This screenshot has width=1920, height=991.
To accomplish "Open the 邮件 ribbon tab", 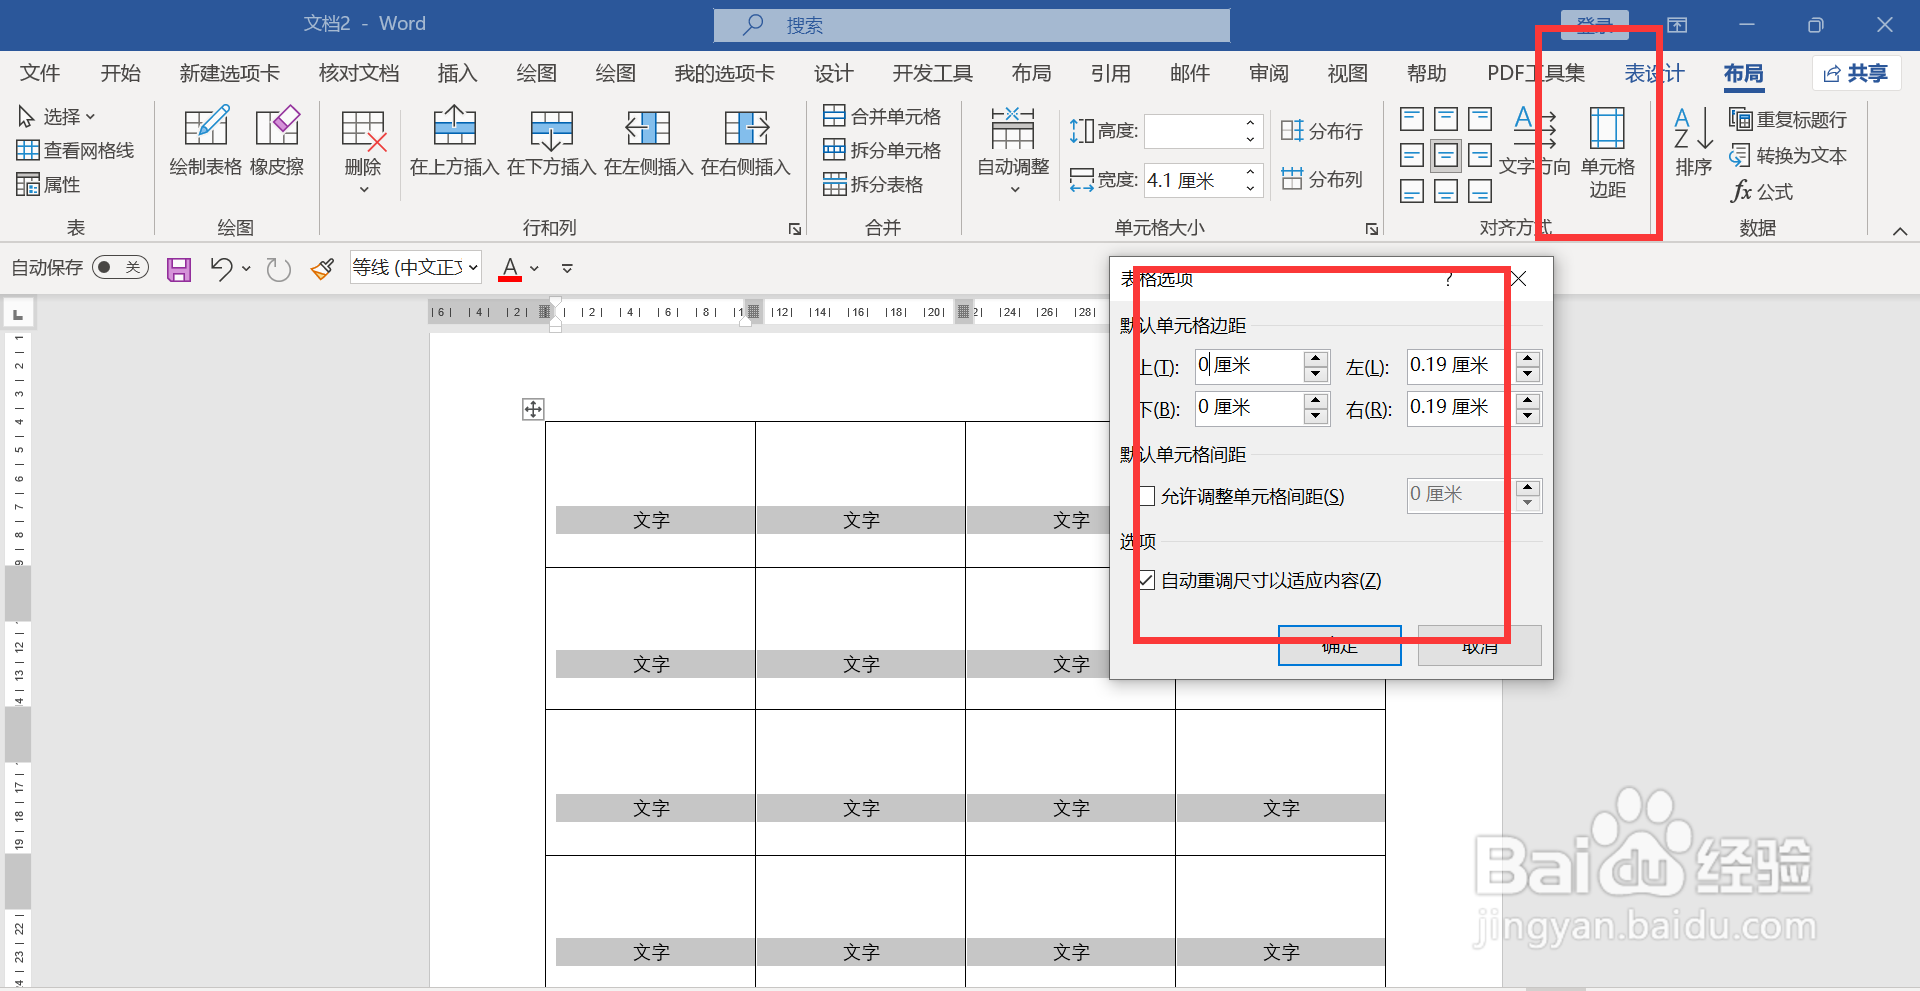I will [x=1189, y=73].
